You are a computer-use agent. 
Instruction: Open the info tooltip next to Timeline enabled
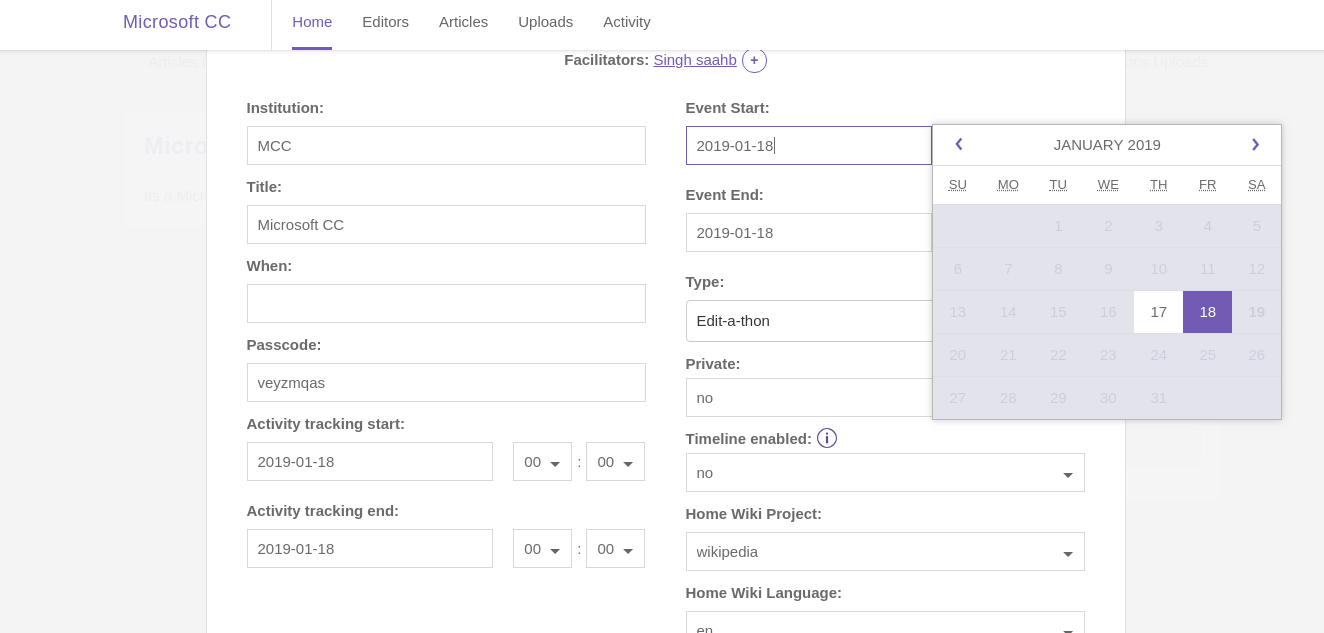click(x=827, y=438)
